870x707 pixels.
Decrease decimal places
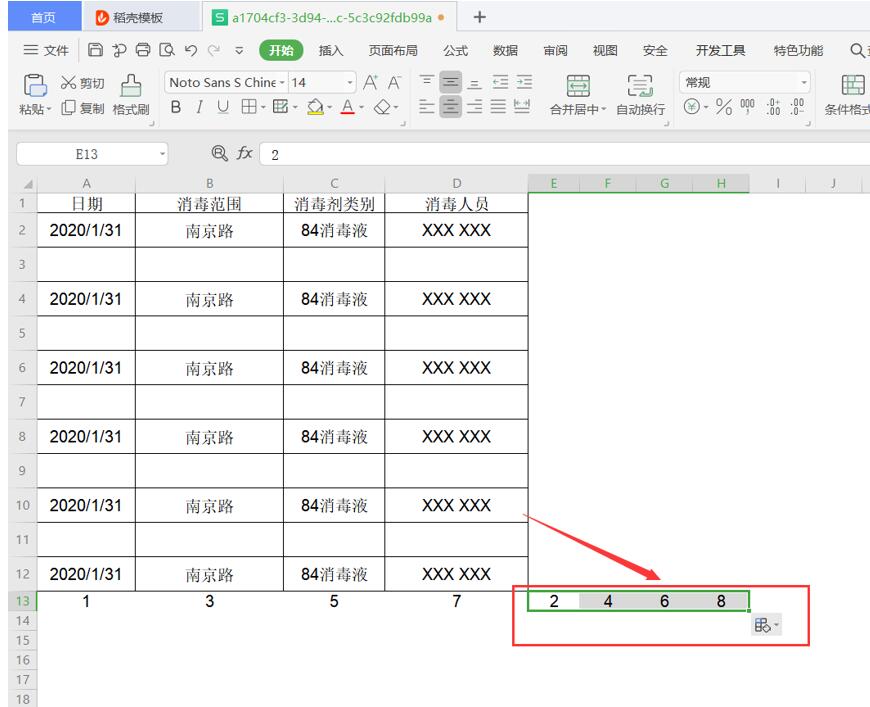tap(797, 106)
